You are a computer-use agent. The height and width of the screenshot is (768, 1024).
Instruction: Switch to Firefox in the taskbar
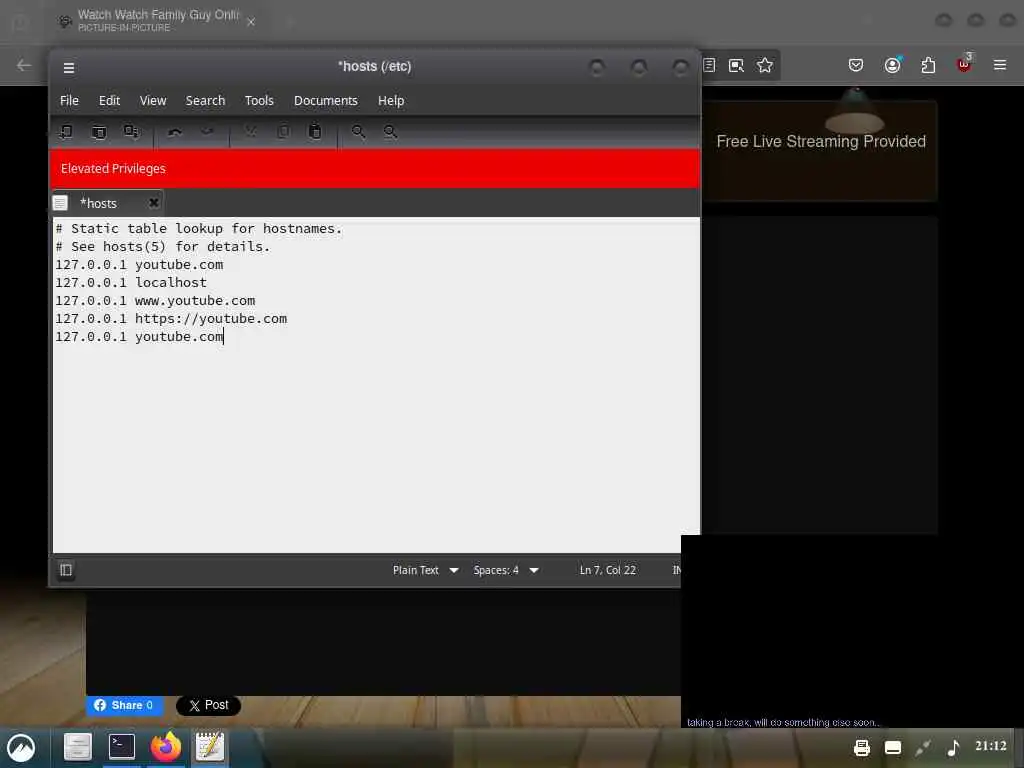click(x=166, y=747)
